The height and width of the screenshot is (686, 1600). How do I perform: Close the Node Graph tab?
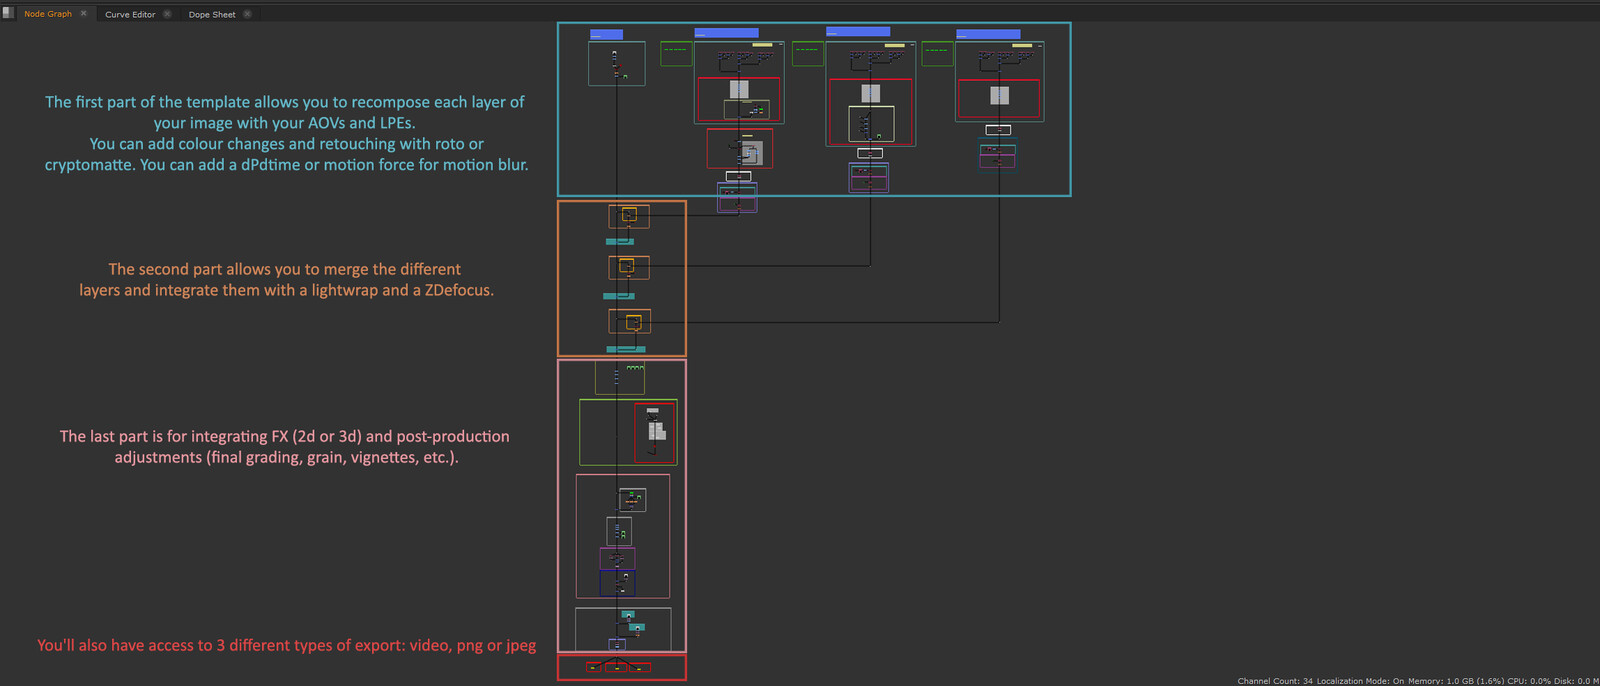click(x=84, y=14)
